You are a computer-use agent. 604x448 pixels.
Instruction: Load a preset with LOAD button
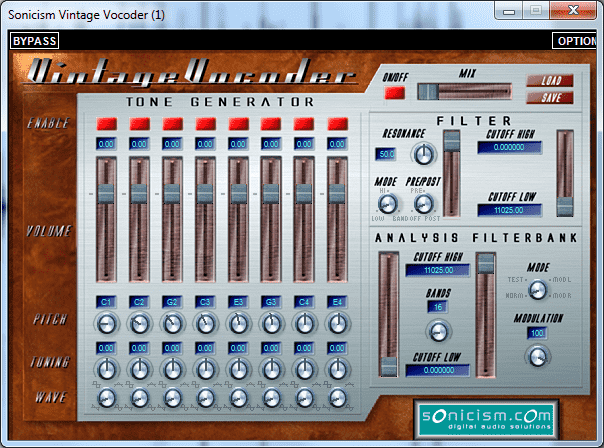click(x=550, y=81)
